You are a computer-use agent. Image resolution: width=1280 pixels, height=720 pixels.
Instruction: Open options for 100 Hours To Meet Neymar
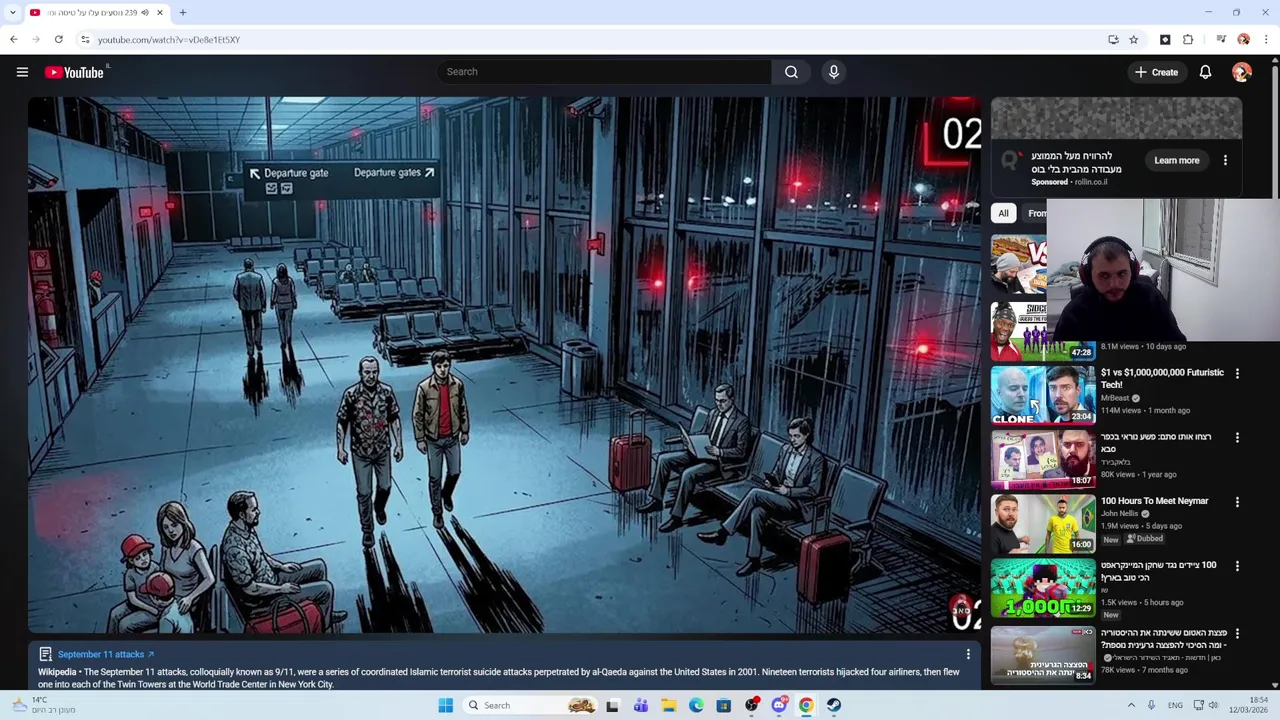(1237, 502)
